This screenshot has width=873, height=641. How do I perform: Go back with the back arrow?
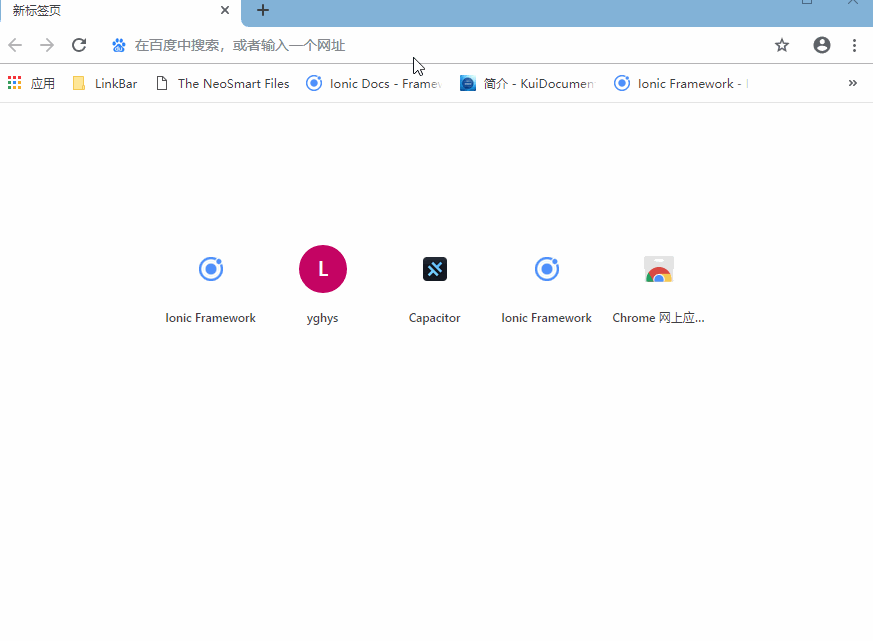[x=15, y=45]
